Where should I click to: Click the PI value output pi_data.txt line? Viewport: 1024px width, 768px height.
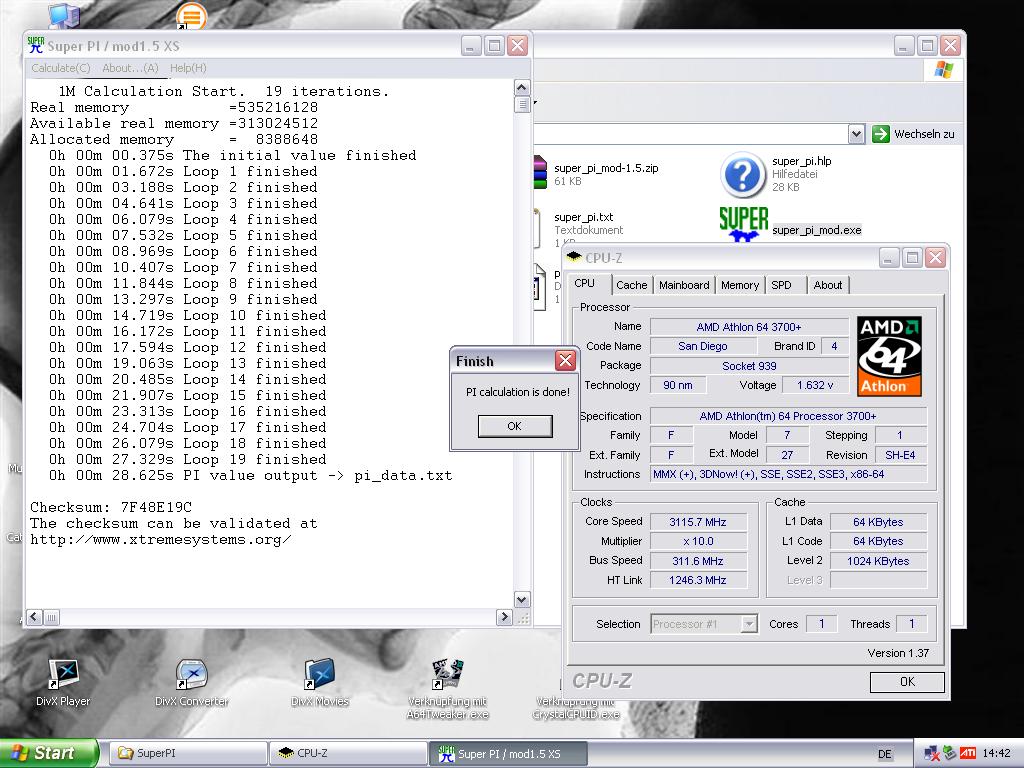click(x=250, y=475)
